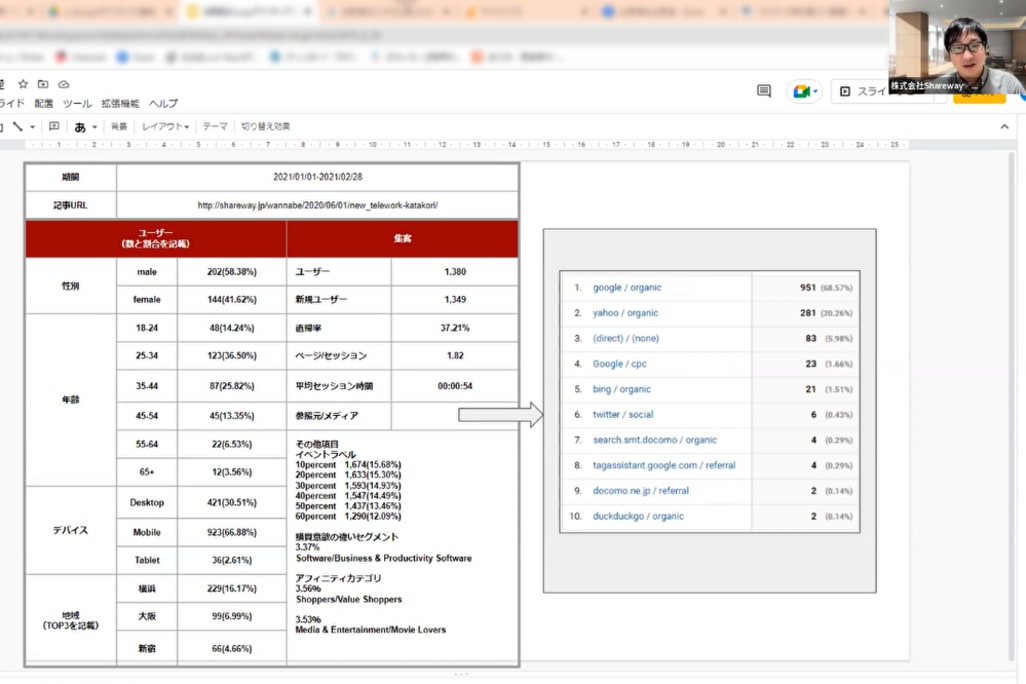Add a comment using toolbar icon
1026x684 pixels.
pyautogui.click(x=54, y=127)
